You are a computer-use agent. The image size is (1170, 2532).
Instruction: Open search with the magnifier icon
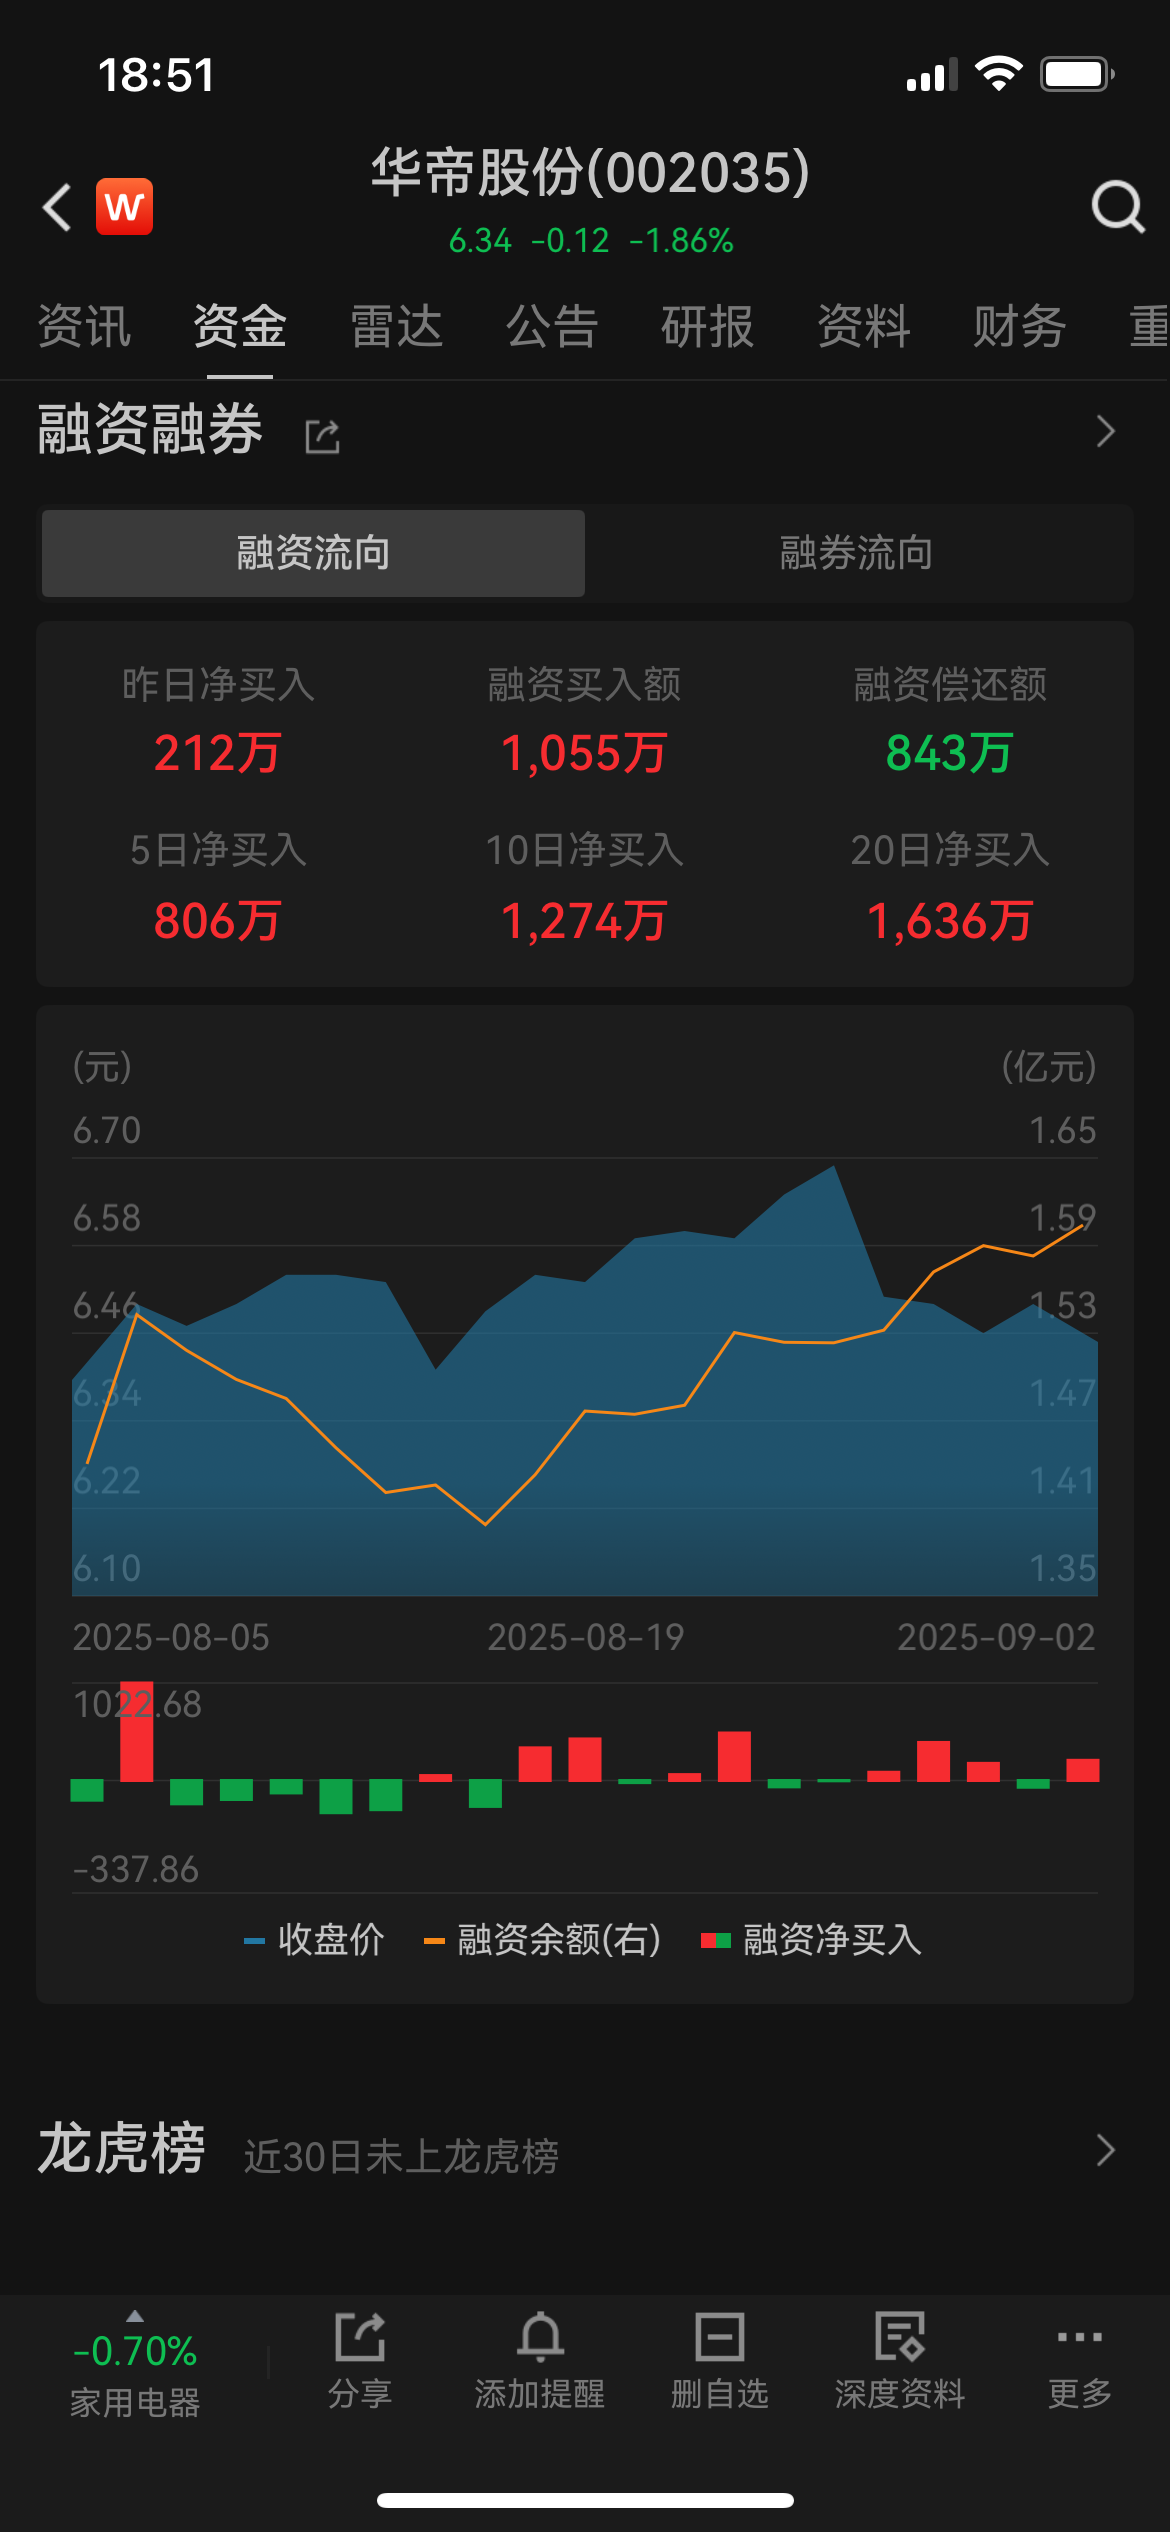1117,207
